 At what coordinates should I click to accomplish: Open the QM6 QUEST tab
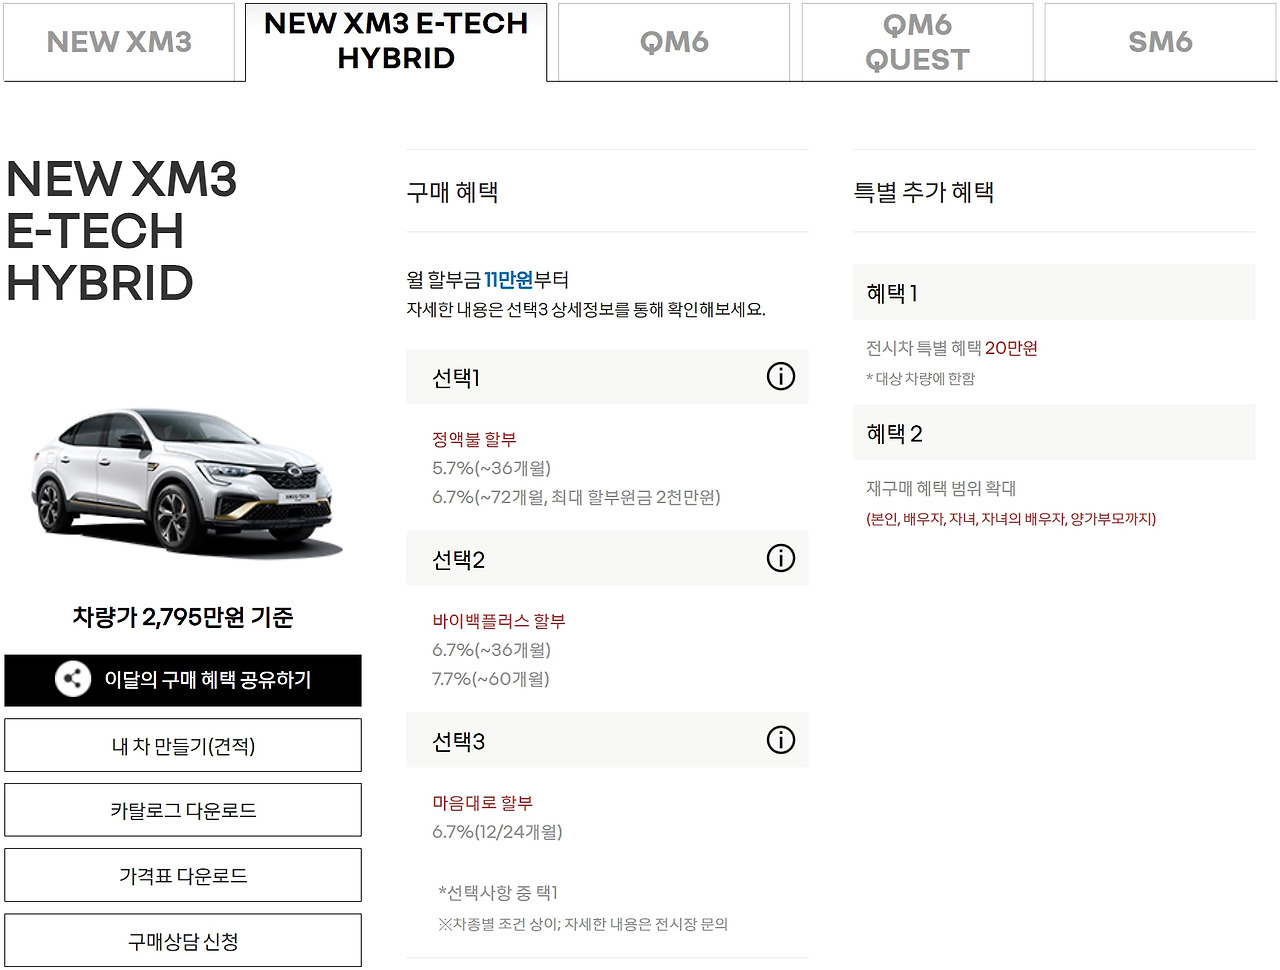[917, 42]
